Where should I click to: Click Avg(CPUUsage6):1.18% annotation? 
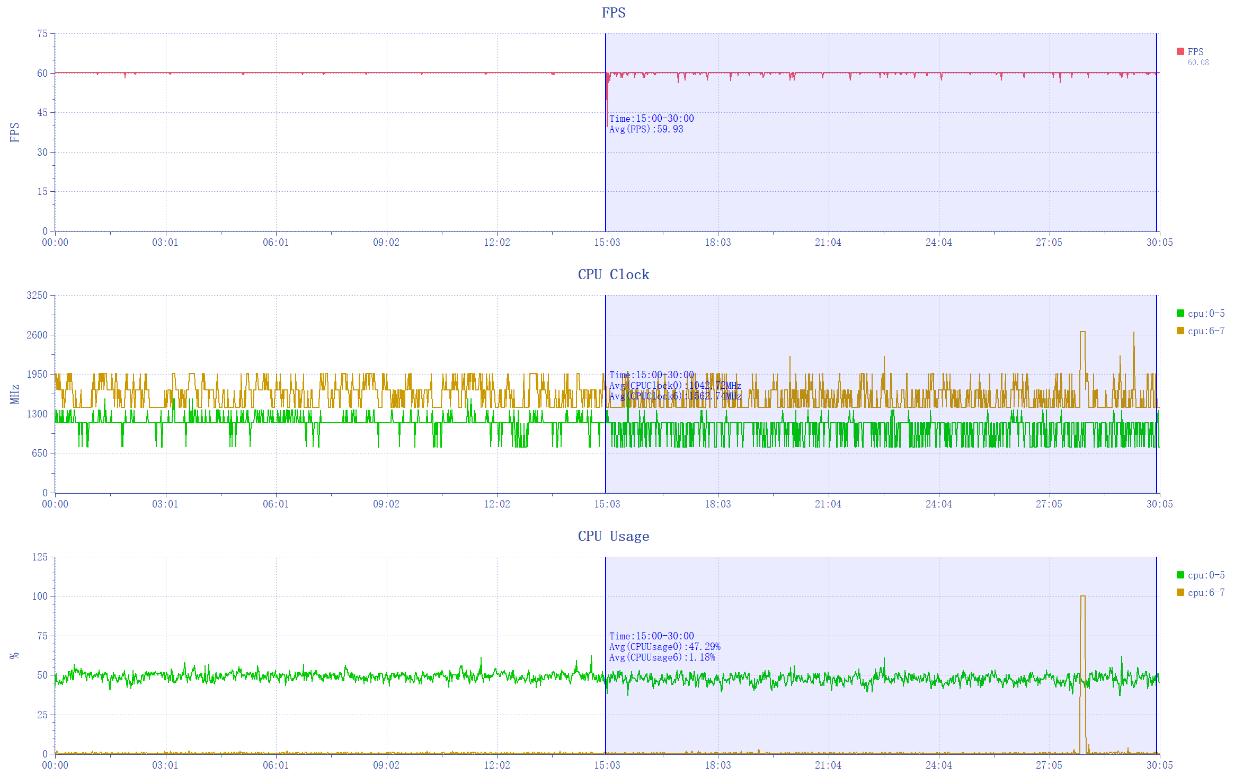tap(662, 657)
